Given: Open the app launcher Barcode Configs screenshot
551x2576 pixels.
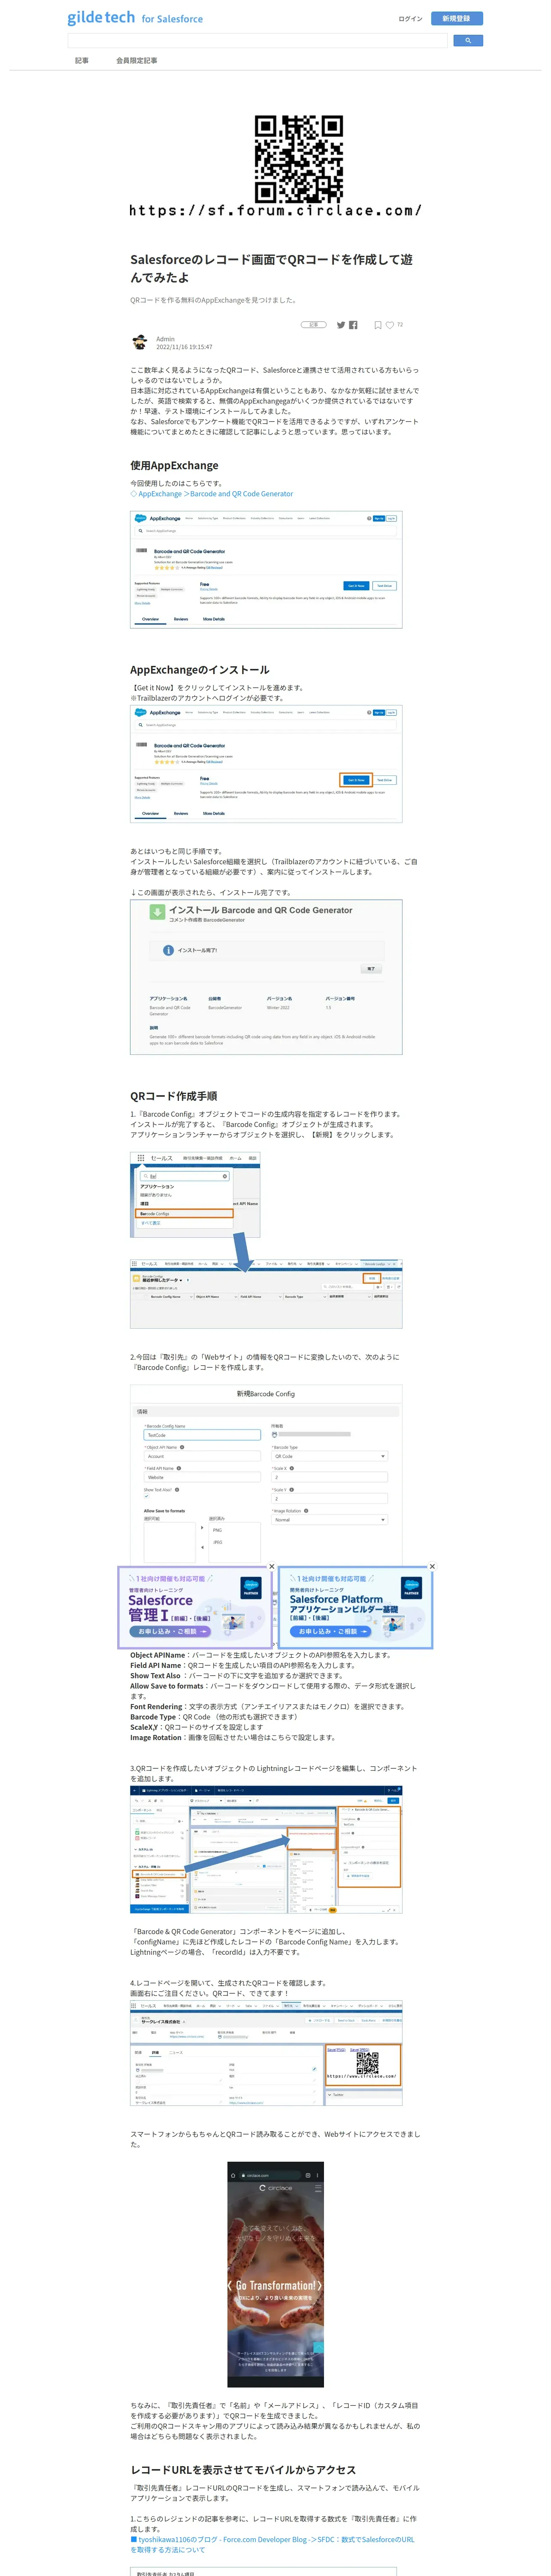Looking at the screenshot, I should coord(266,1240).
